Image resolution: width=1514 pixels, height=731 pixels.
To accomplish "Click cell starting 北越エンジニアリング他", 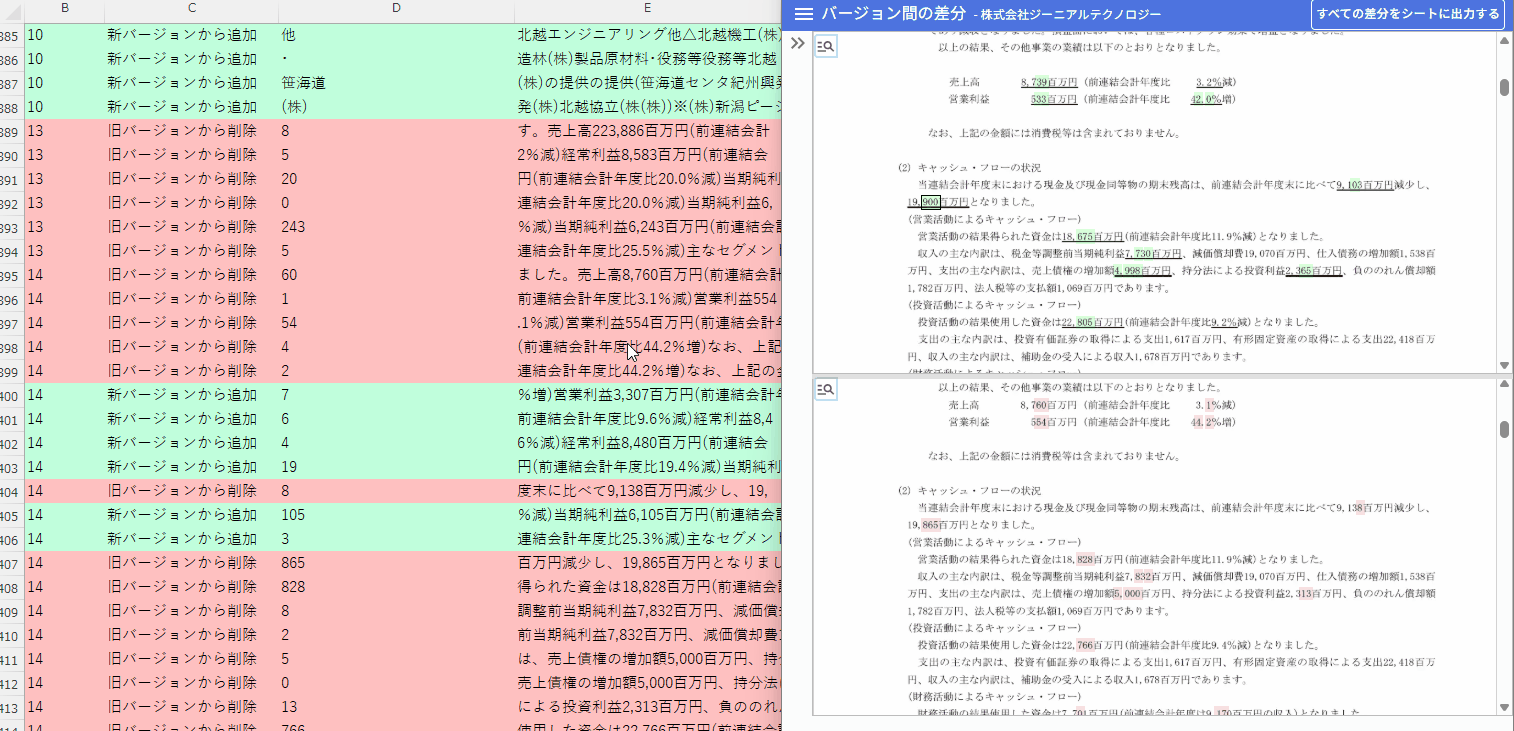I will [647, 35].
